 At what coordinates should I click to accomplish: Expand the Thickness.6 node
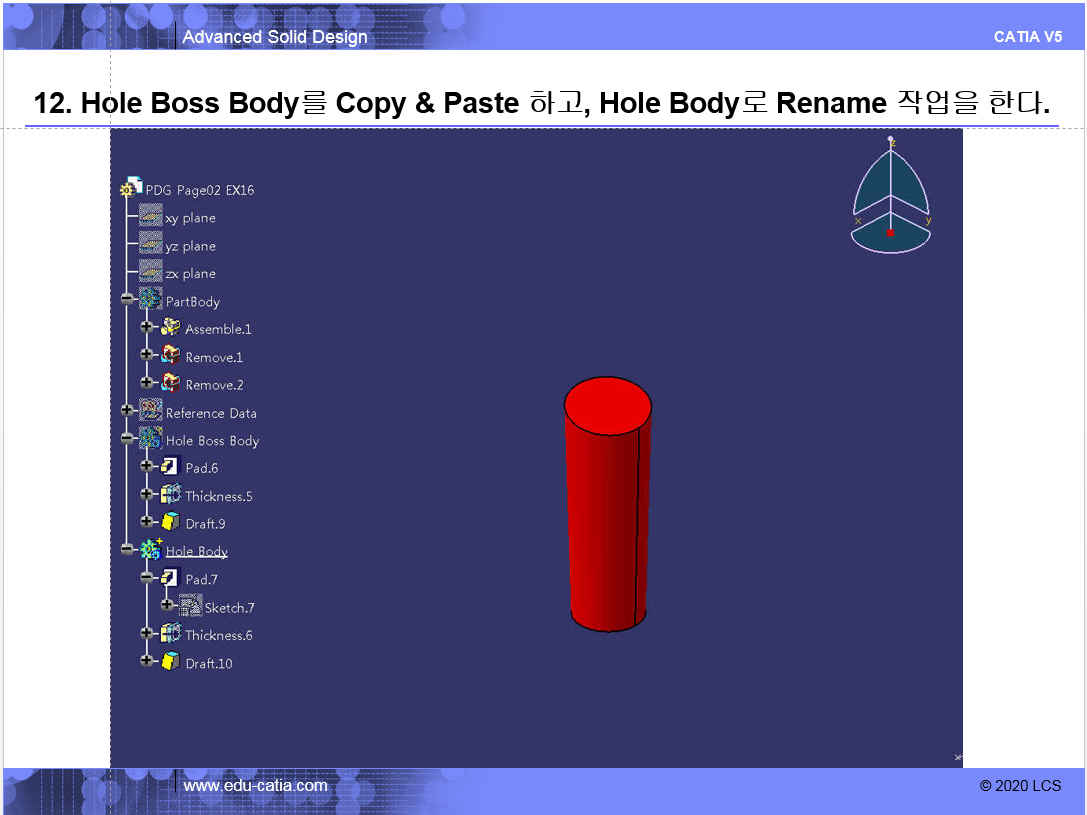(x=147, y=634)
